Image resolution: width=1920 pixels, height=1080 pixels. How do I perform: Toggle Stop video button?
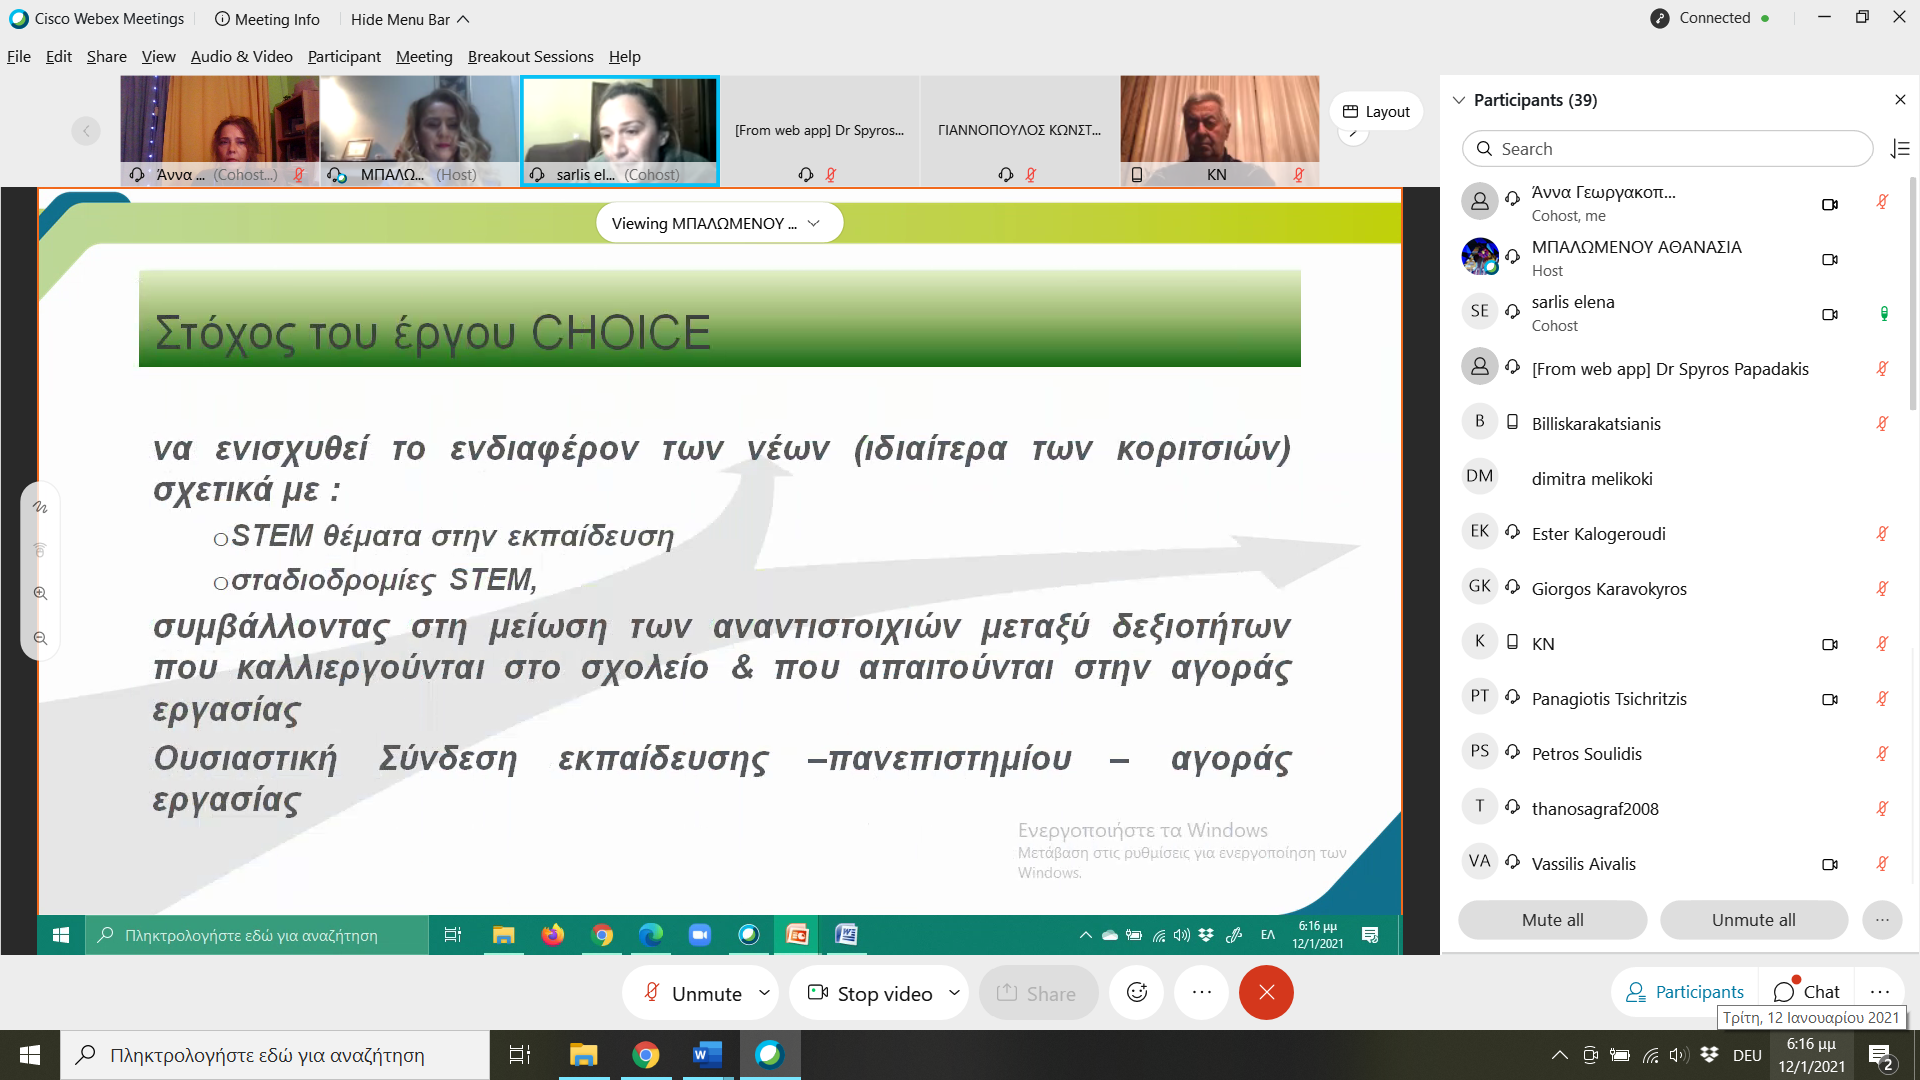click(x=870, y=993)
